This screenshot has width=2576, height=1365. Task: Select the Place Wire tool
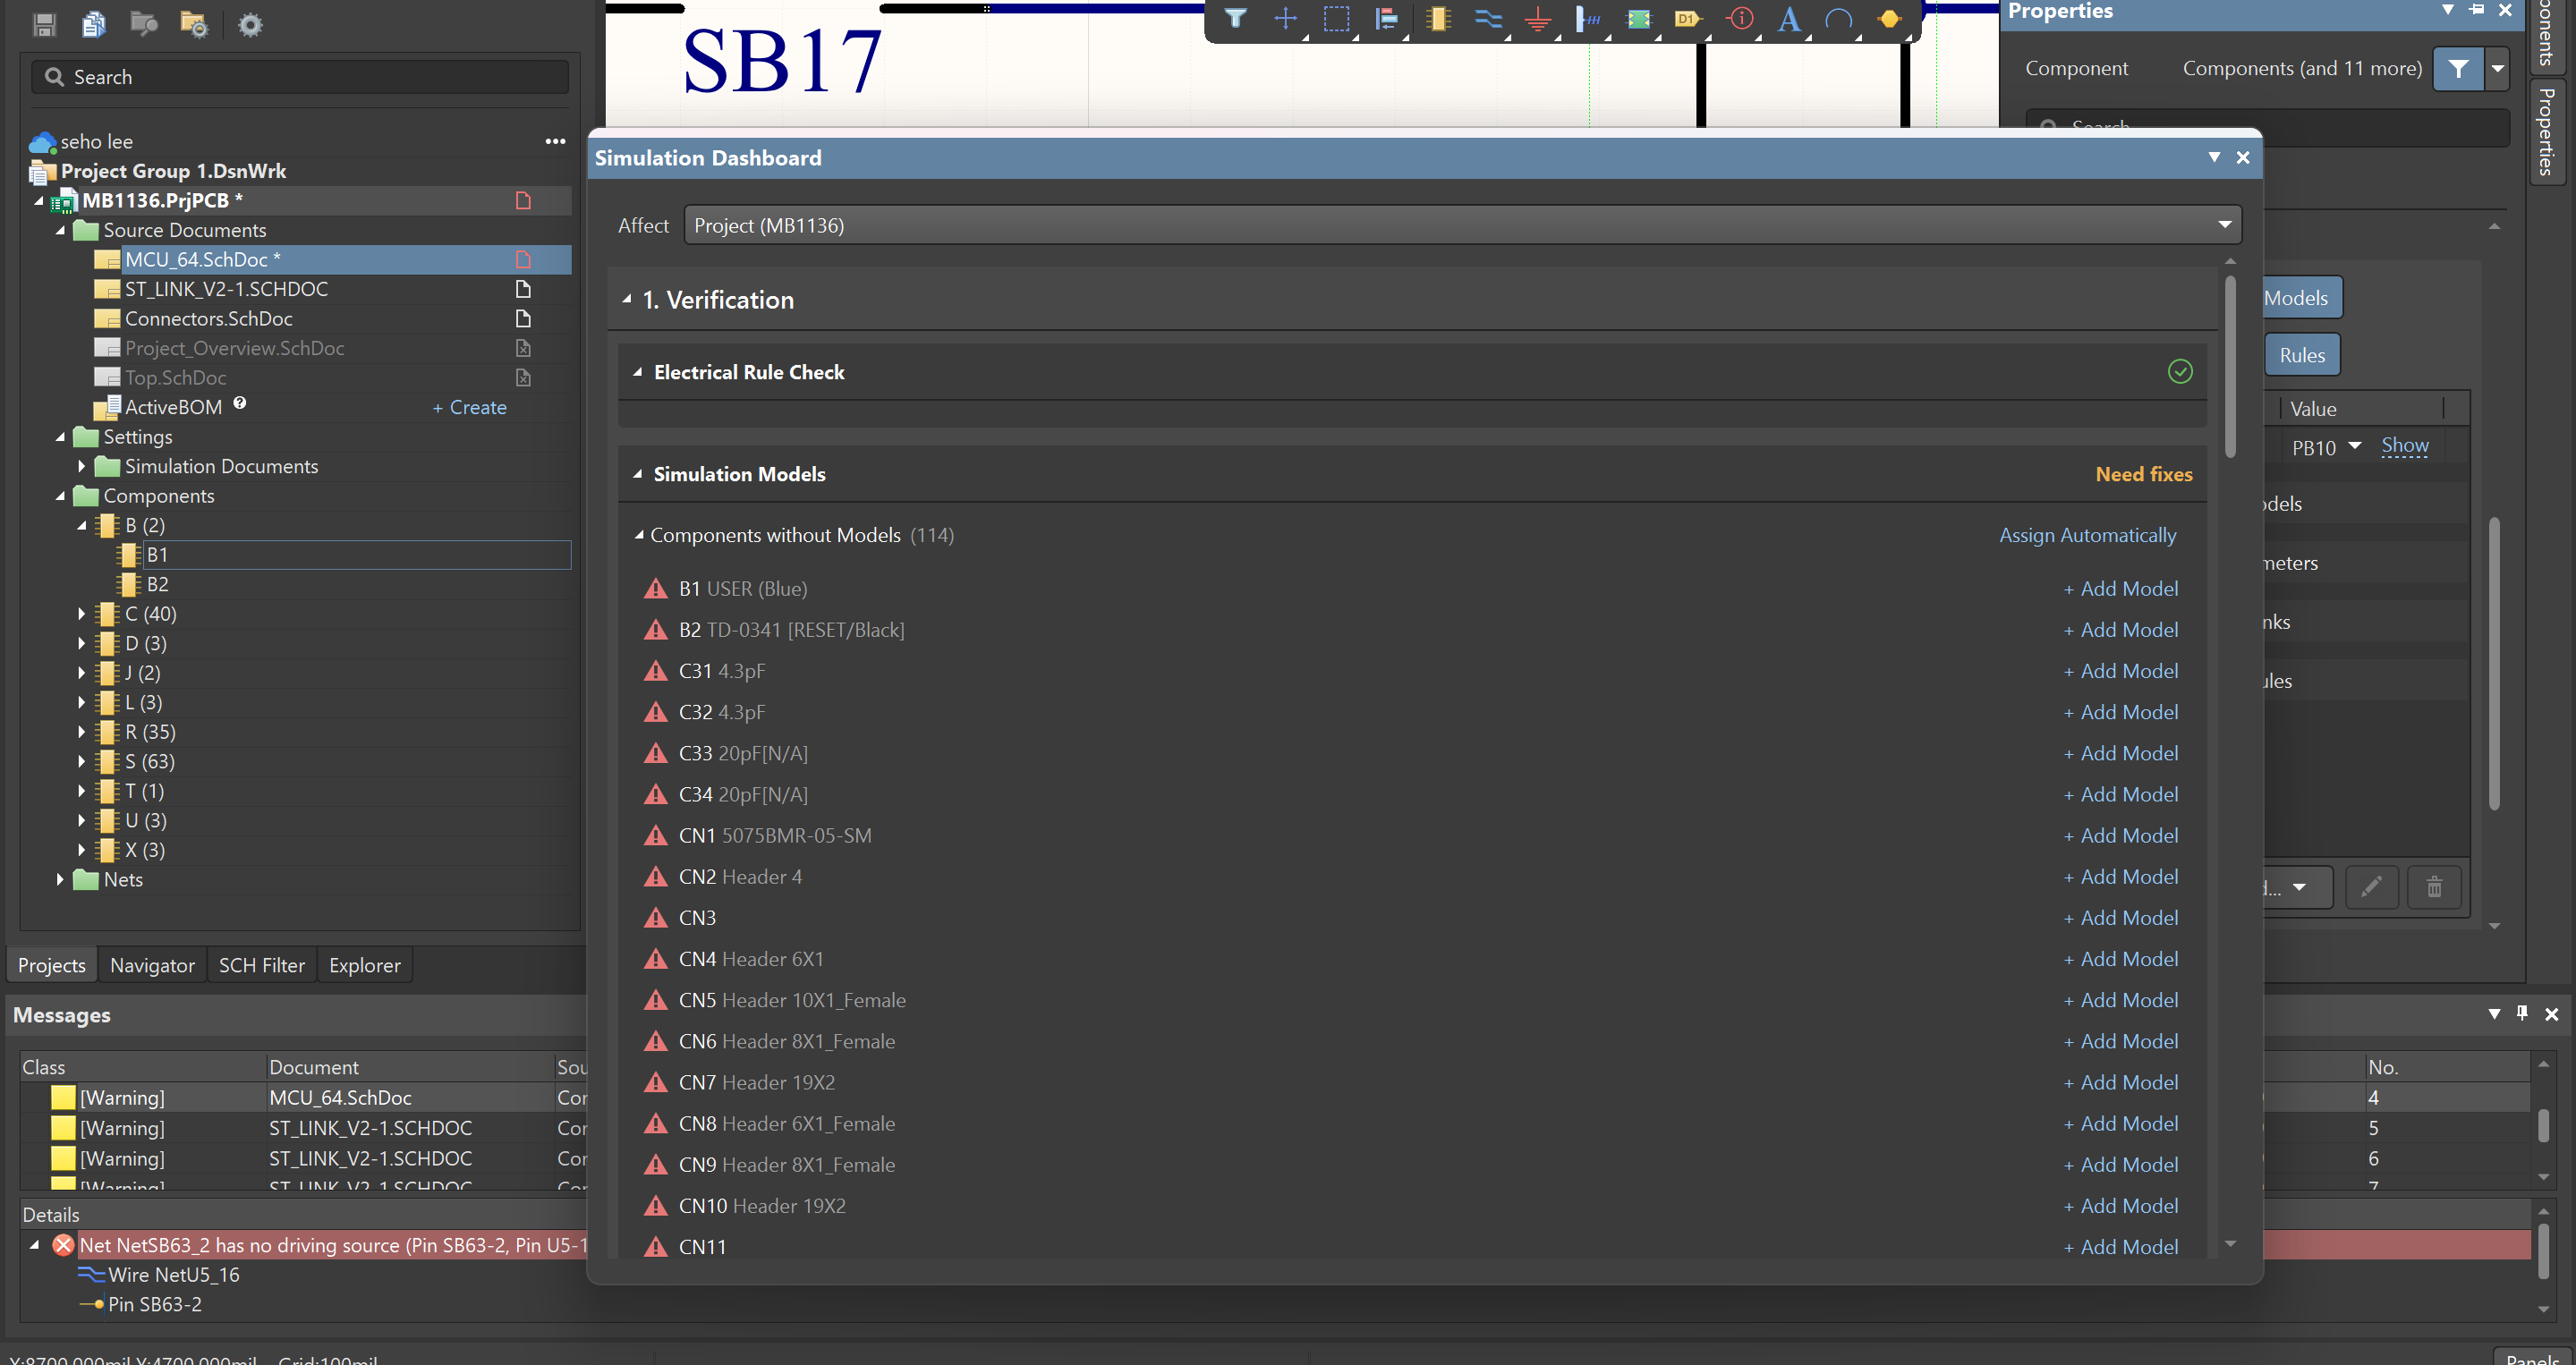pos(1488,20)
